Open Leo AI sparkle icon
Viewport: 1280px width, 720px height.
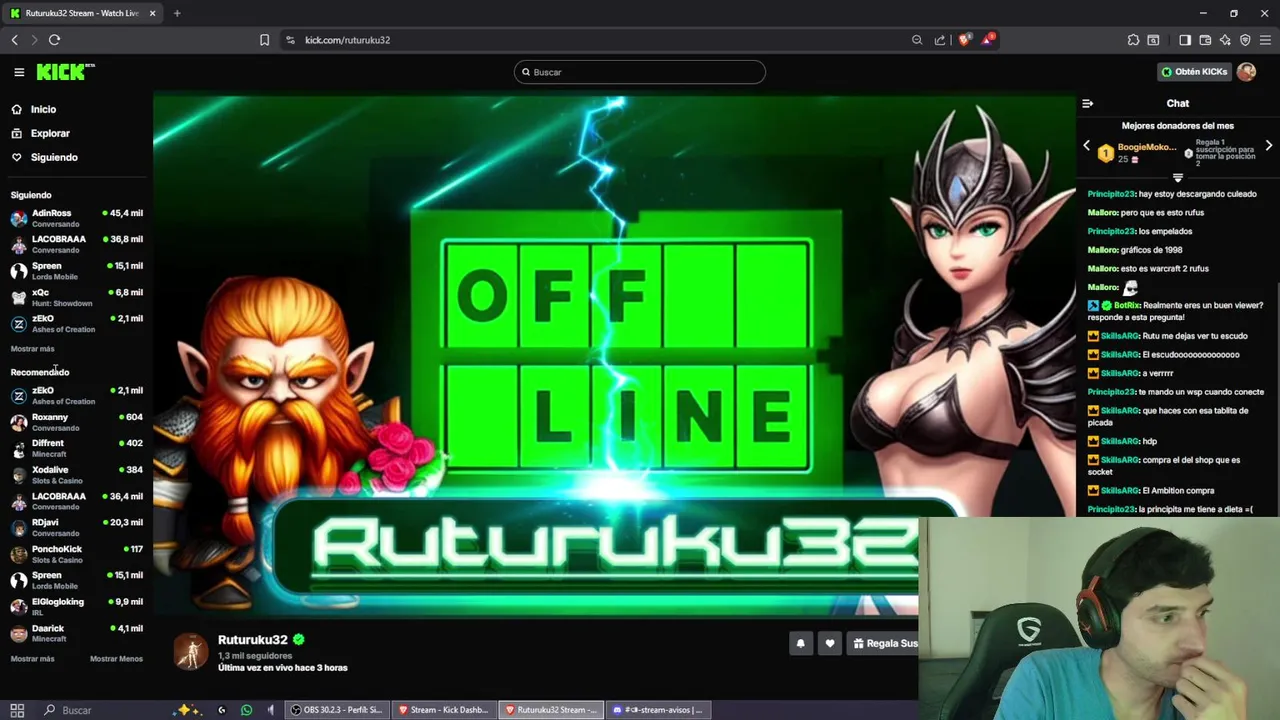(1225, 40)
